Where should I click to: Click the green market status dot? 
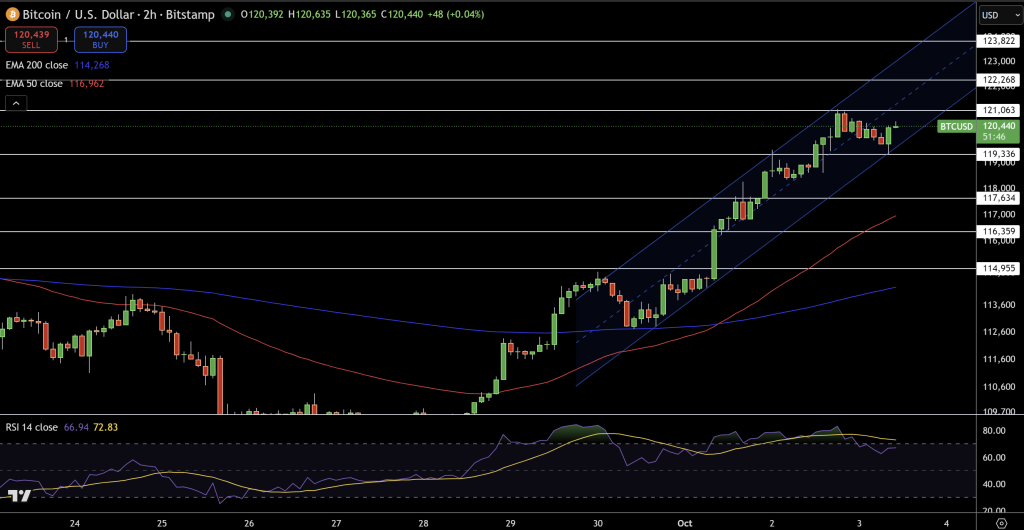click(228, 15)
